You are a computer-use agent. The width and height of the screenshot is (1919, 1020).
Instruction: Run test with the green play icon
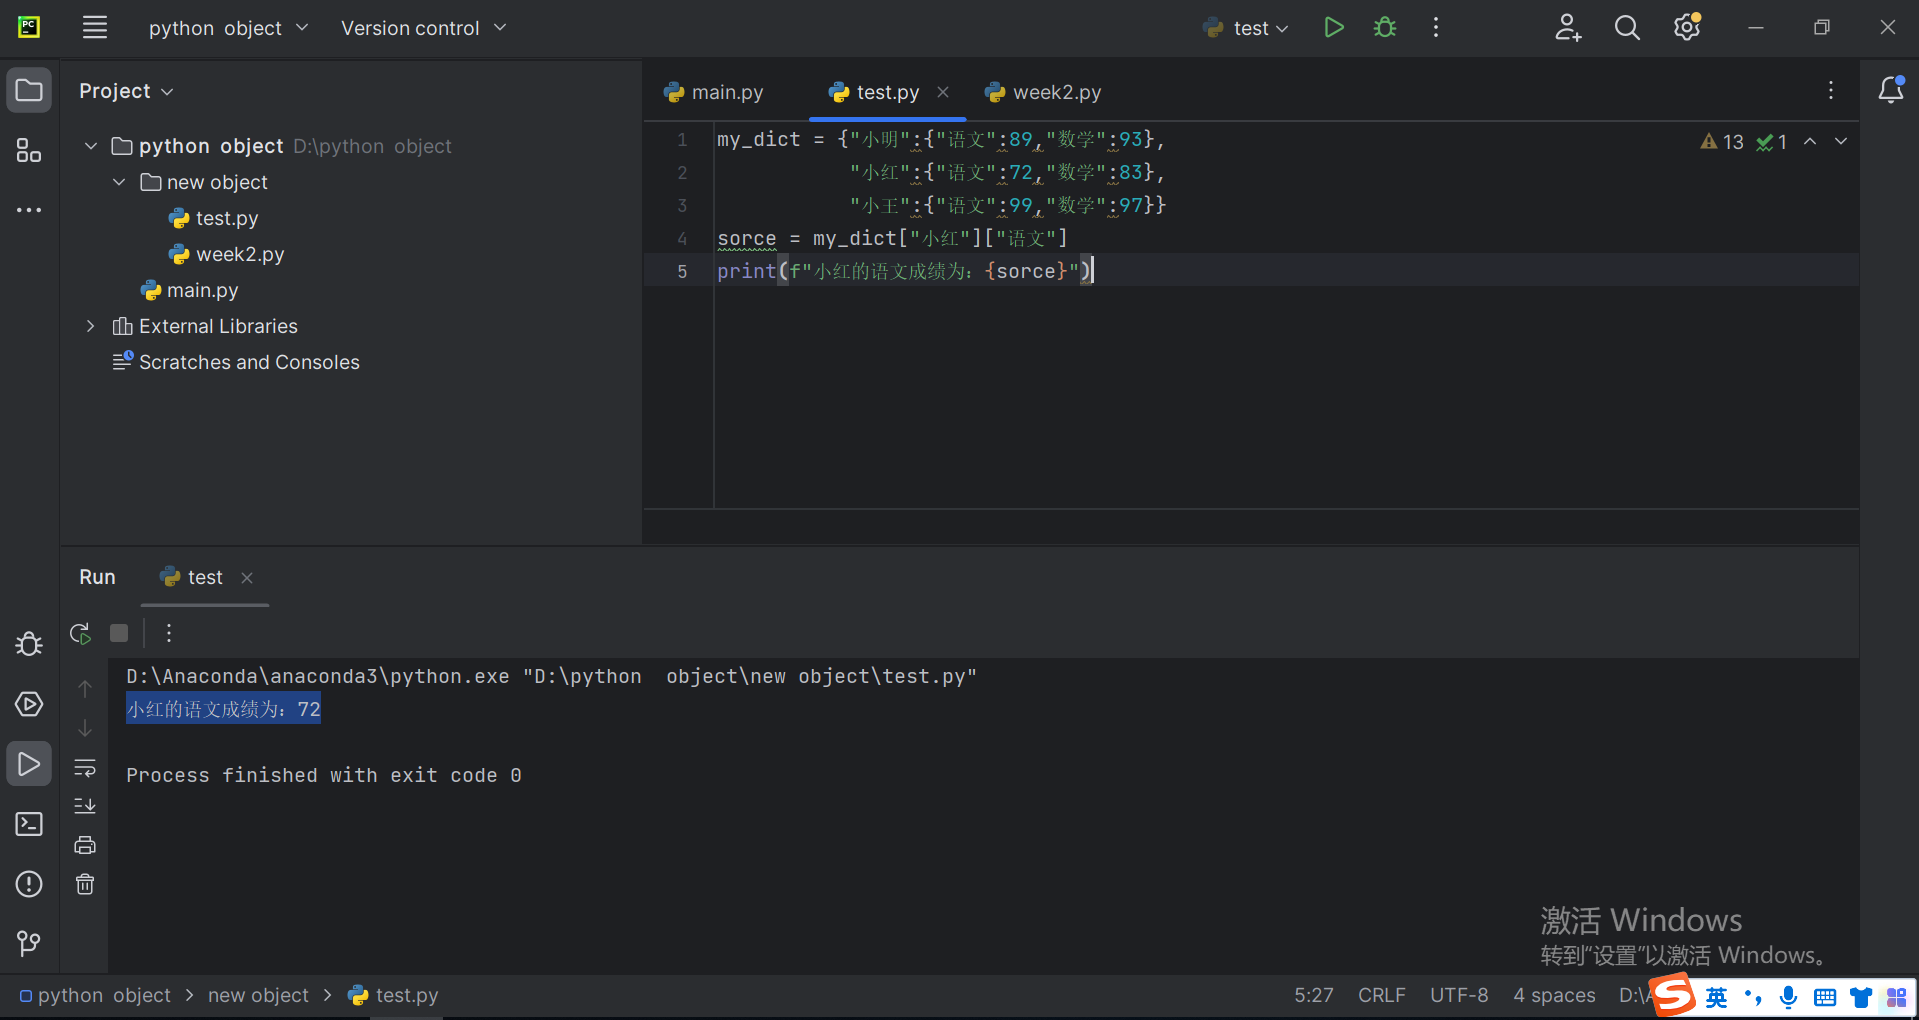pyautogui.click(x=1333, y=28)
